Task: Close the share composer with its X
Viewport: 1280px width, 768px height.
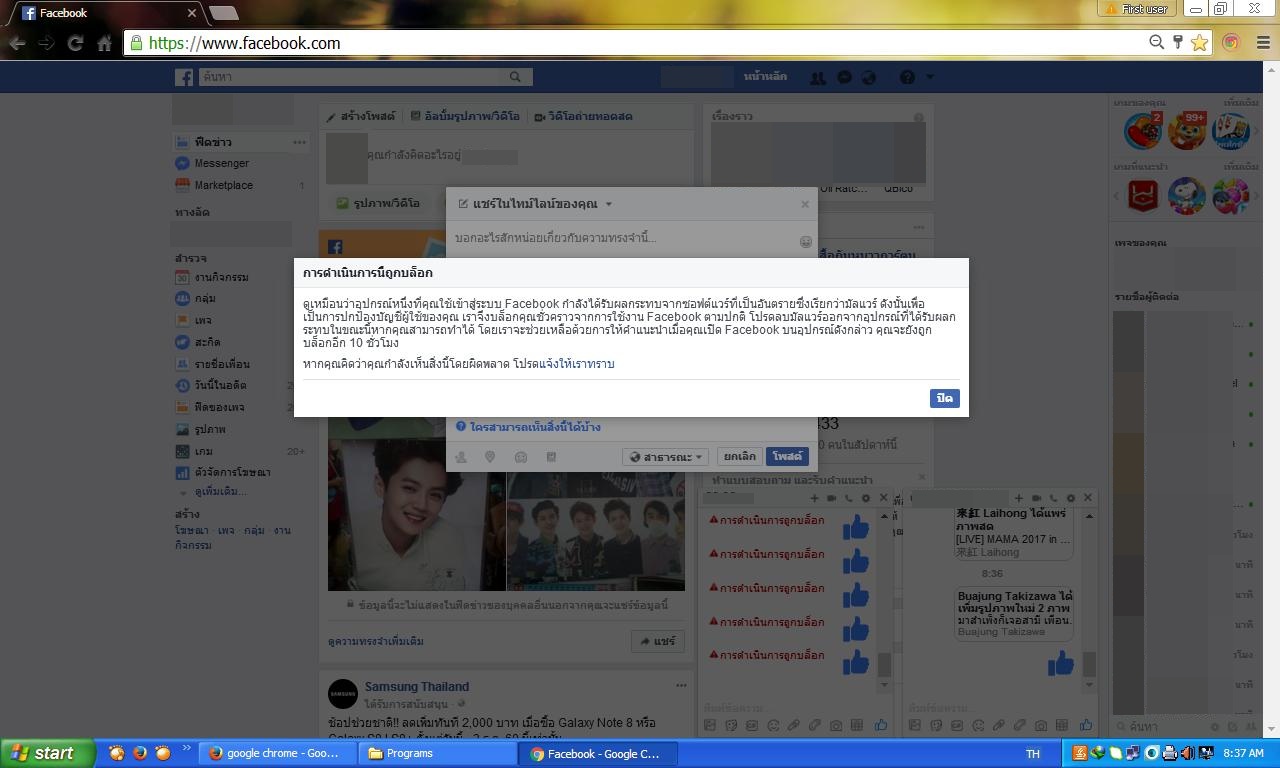Action: point(805,203)
